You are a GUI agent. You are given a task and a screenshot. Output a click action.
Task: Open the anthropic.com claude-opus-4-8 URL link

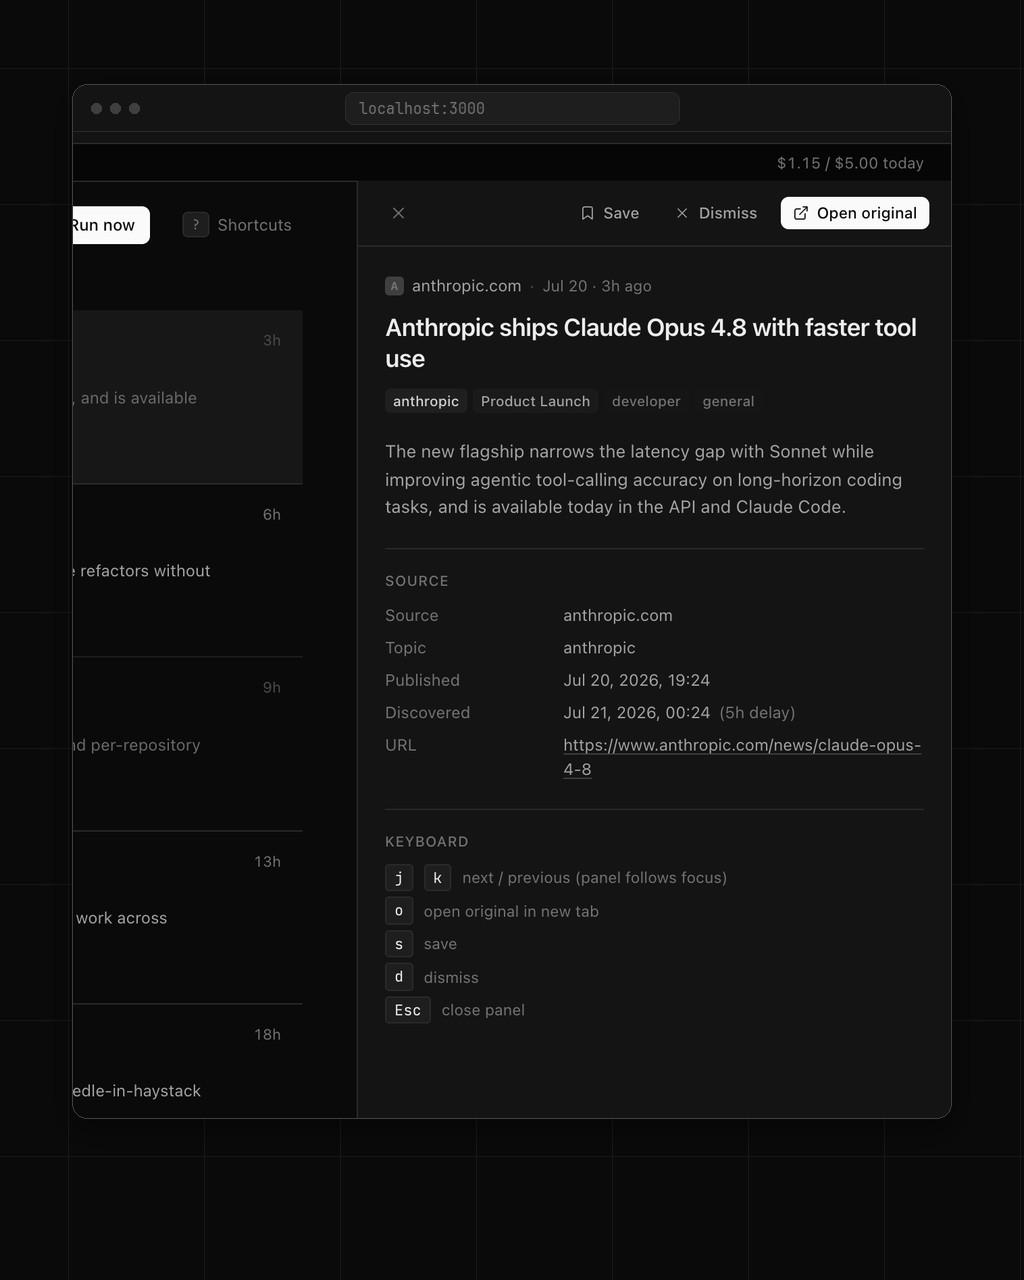[x=741, y=757]
